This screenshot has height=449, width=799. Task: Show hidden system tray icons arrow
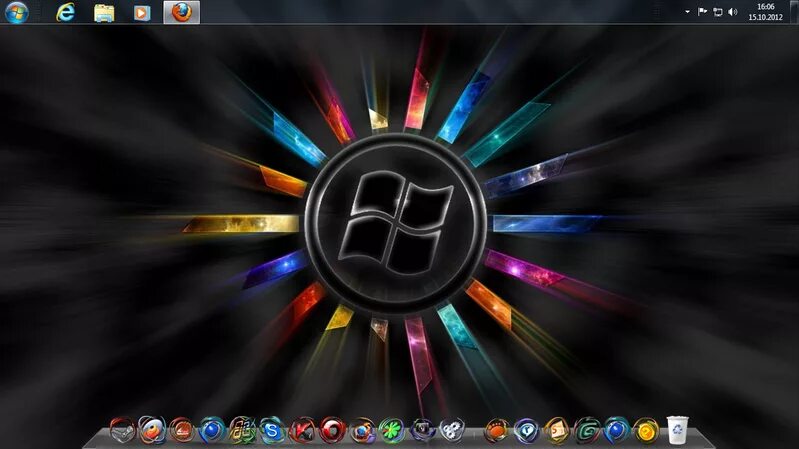tap(687, 12)
